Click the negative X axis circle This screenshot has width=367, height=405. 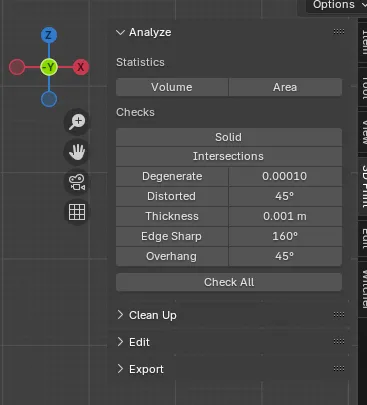pos(17,67)
